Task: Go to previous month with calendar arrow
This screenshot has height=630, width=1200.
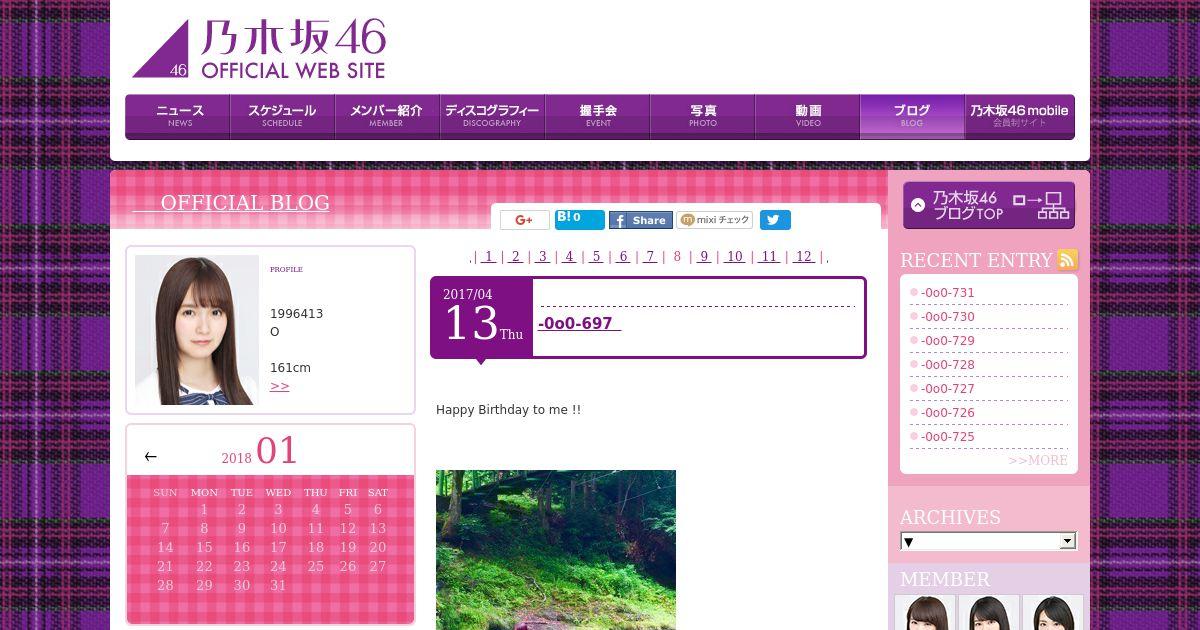Action: tap(150, 456)
